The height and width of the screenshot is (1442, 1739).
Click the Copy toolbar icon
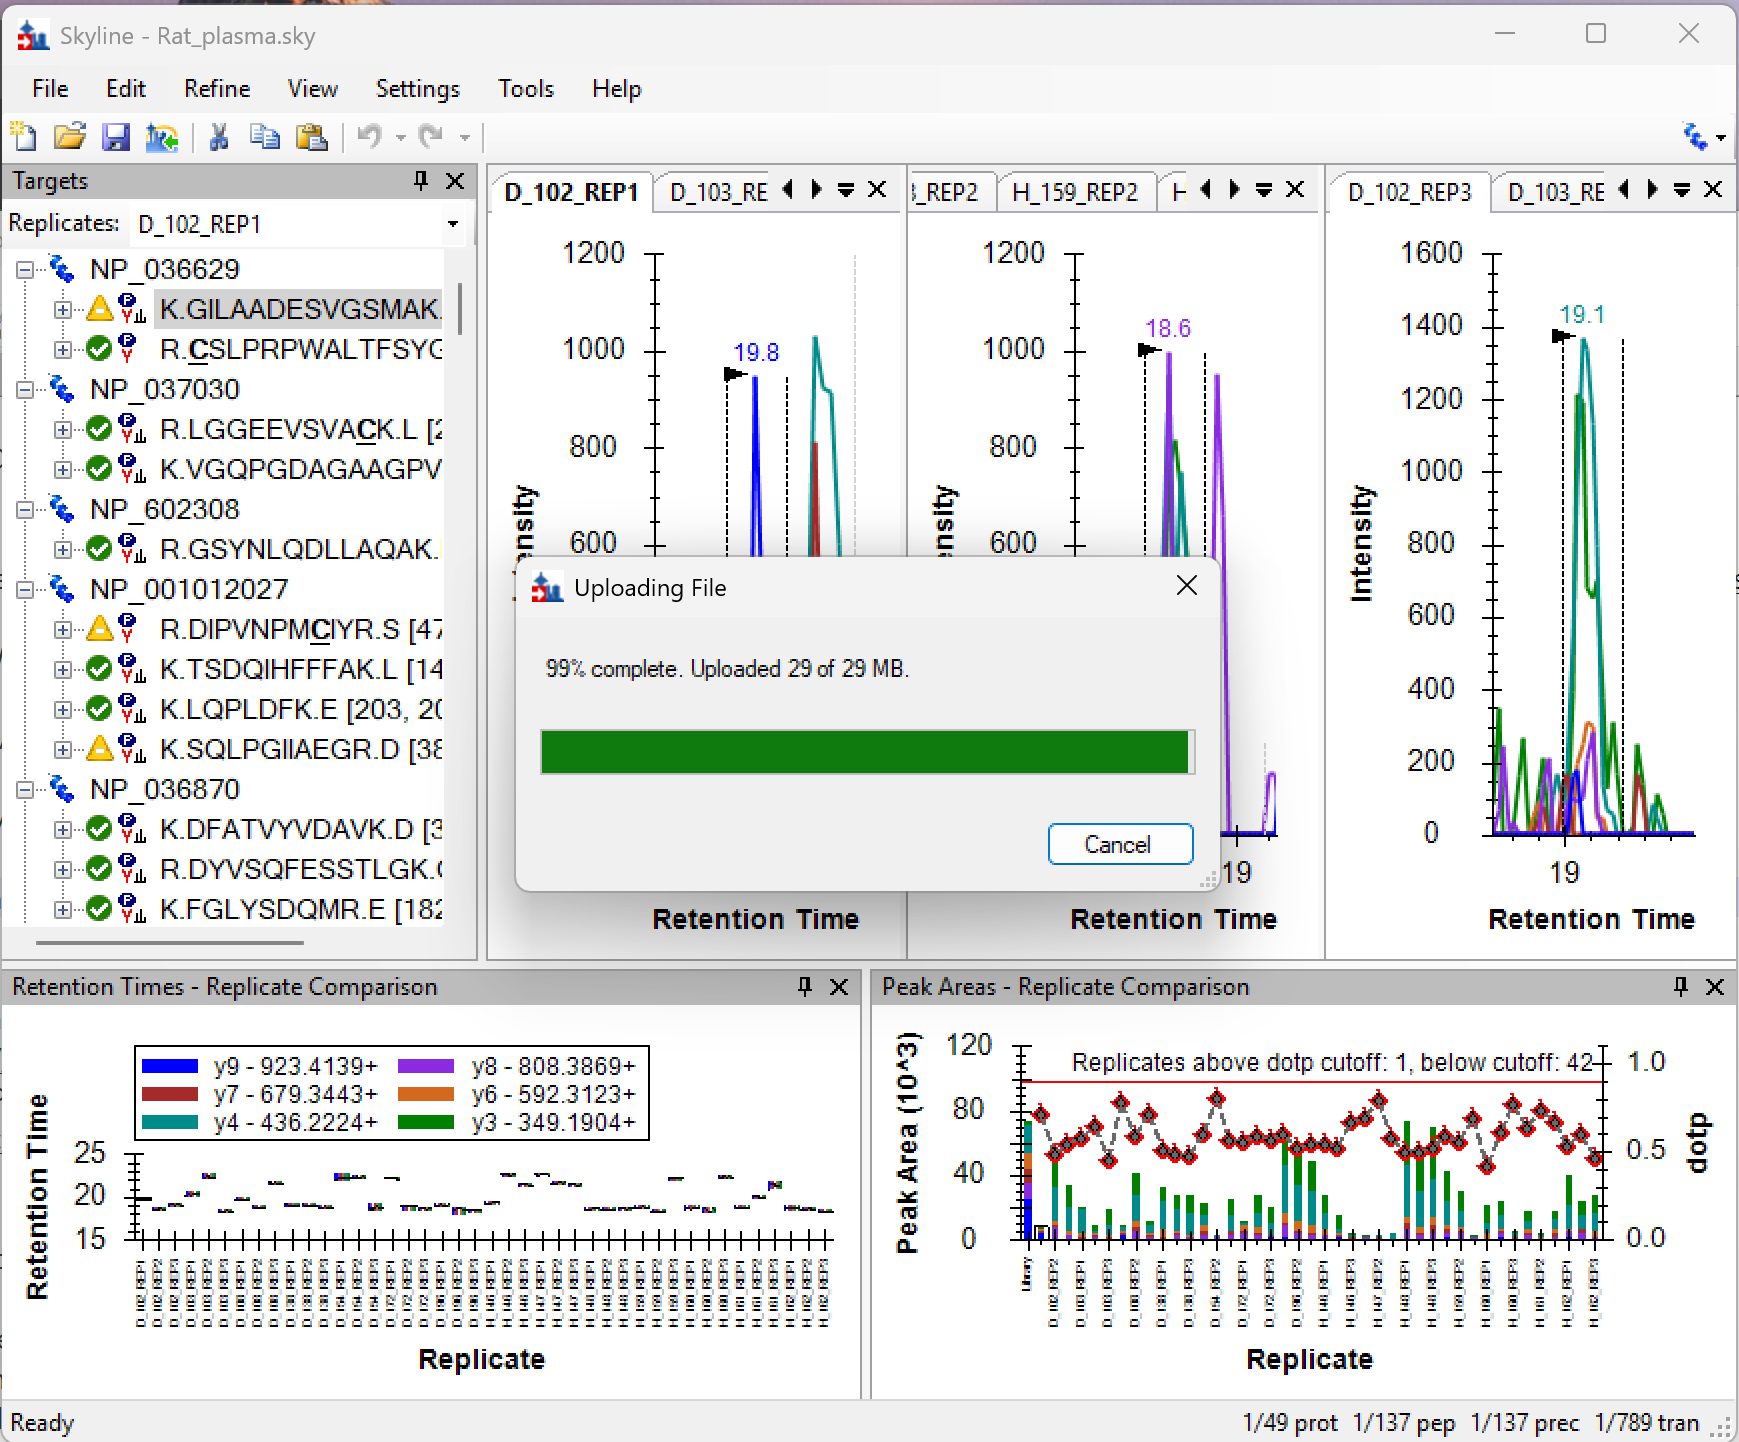click(265, 136)
